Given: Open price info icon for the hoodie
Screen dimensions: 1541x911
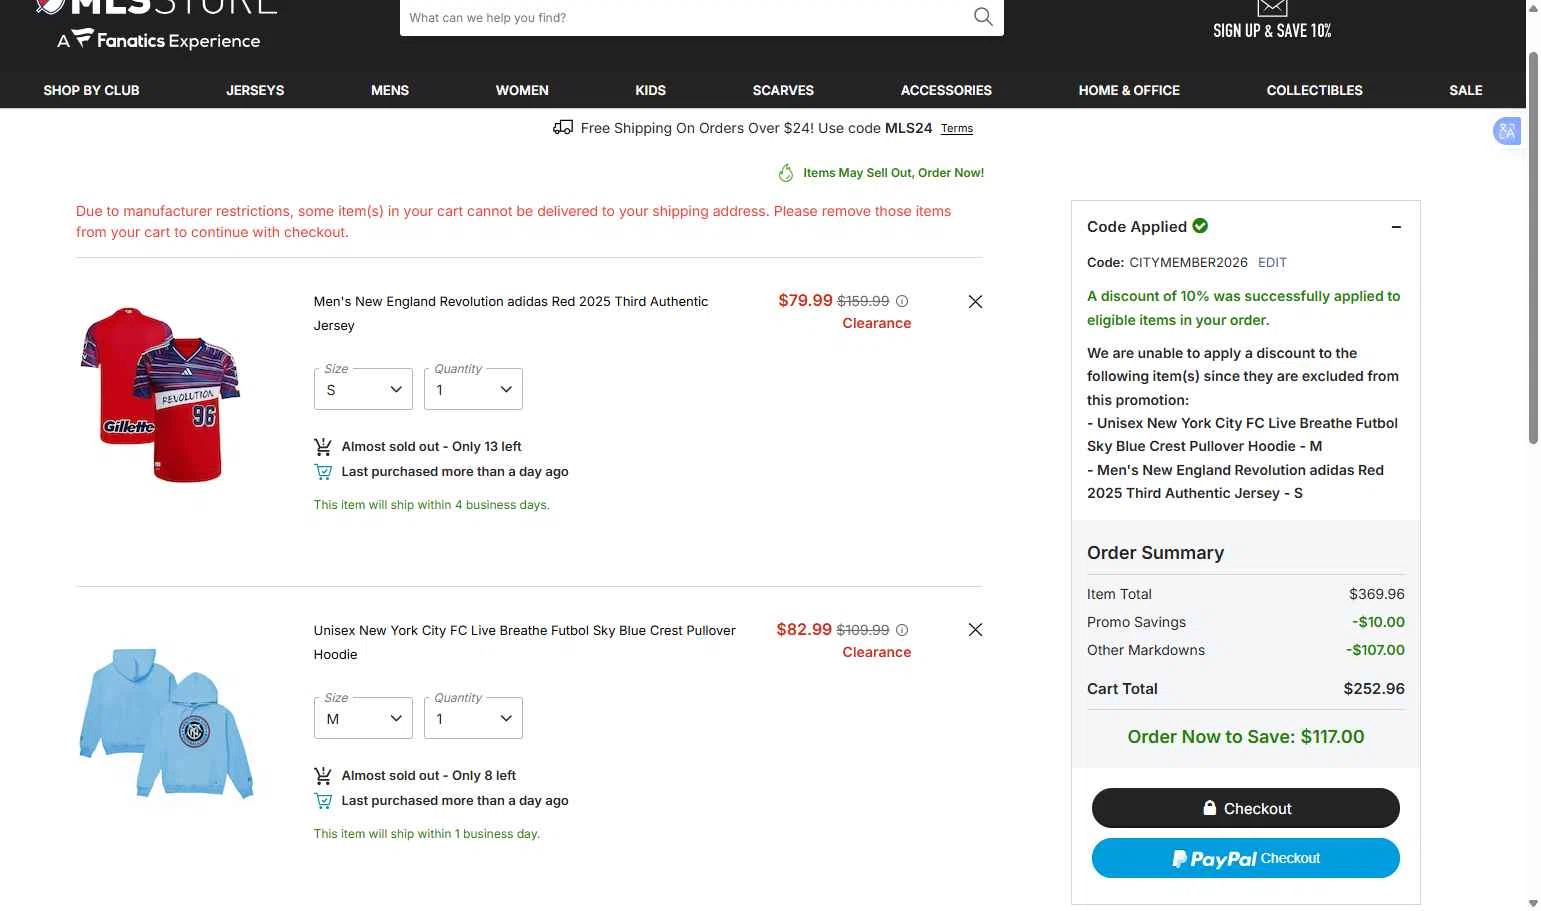Looking at the screenshot, I should point(902,630).
